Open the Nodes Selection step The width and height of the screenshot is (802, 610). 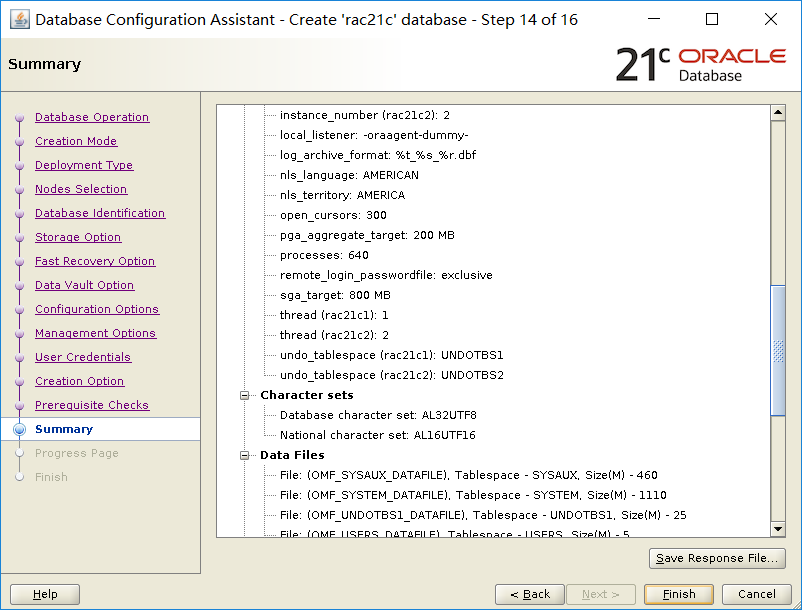pos(81,189)
